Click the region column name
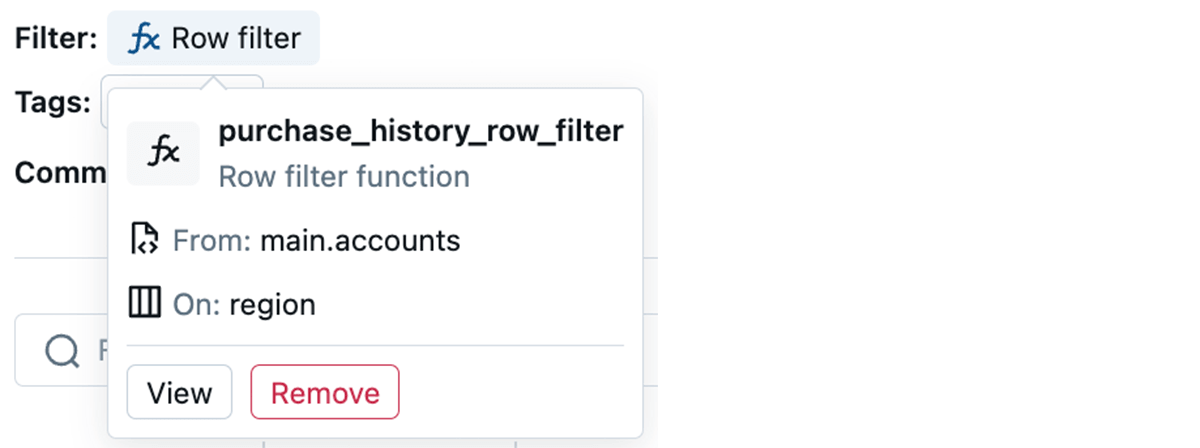Viewport: 1200px width, 448px height. tap(272, 304)
